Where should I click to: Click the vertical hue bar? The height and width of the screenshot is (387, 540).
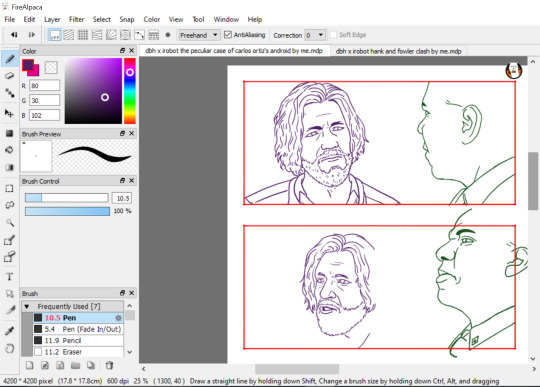[x=130, y=91]
